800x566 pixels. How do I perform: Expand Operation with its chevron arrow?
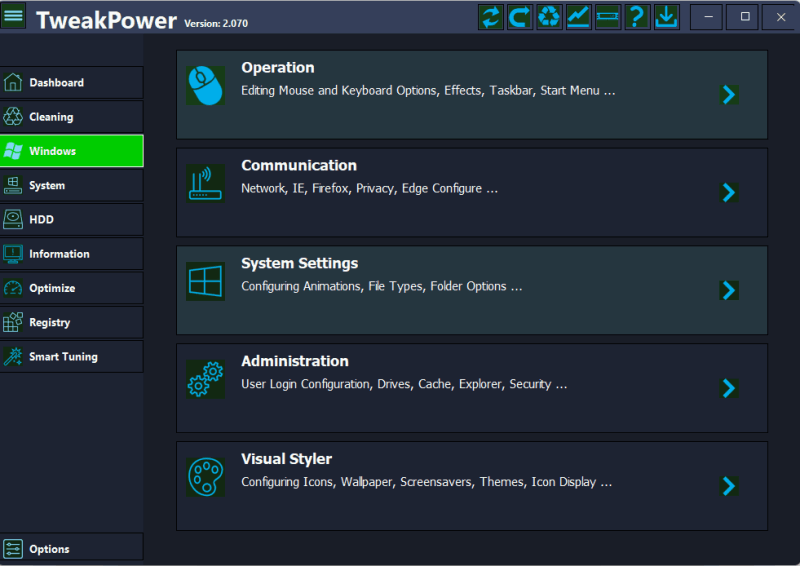[x=729, y=94]
